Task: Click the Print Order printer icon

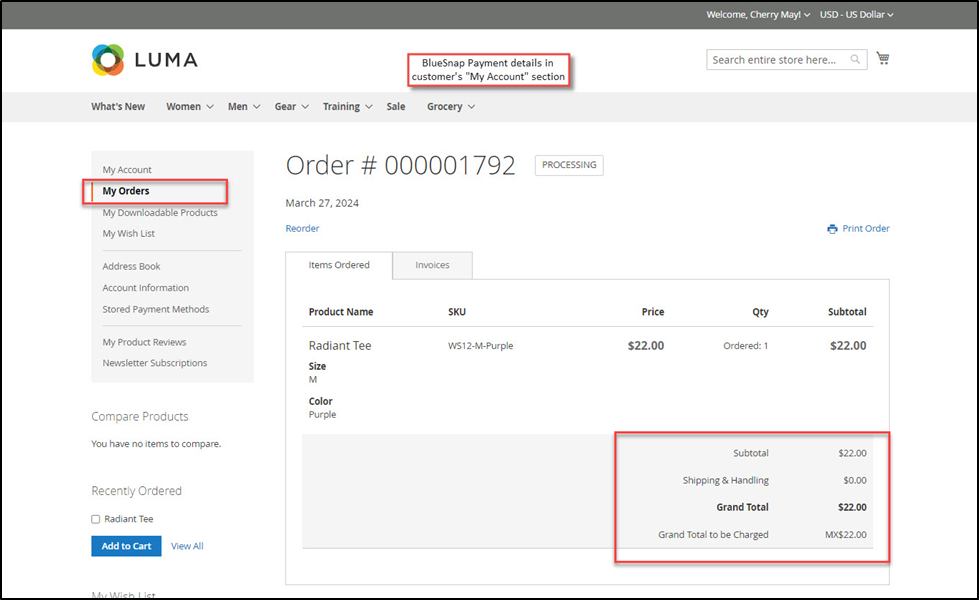Action: tap(832, 229)
